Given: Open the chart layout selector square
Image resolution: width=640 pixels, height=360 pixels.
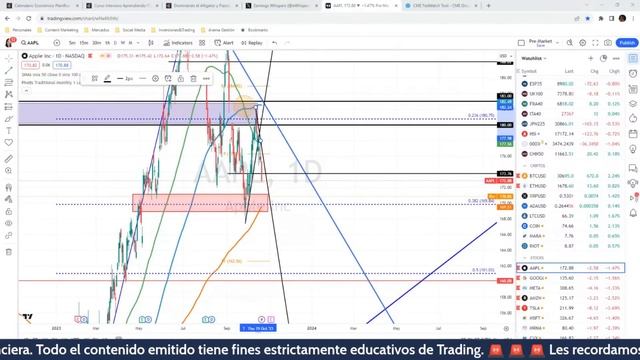Looking at the screenshot, I should pyautogui.click(x=521, y=43).
